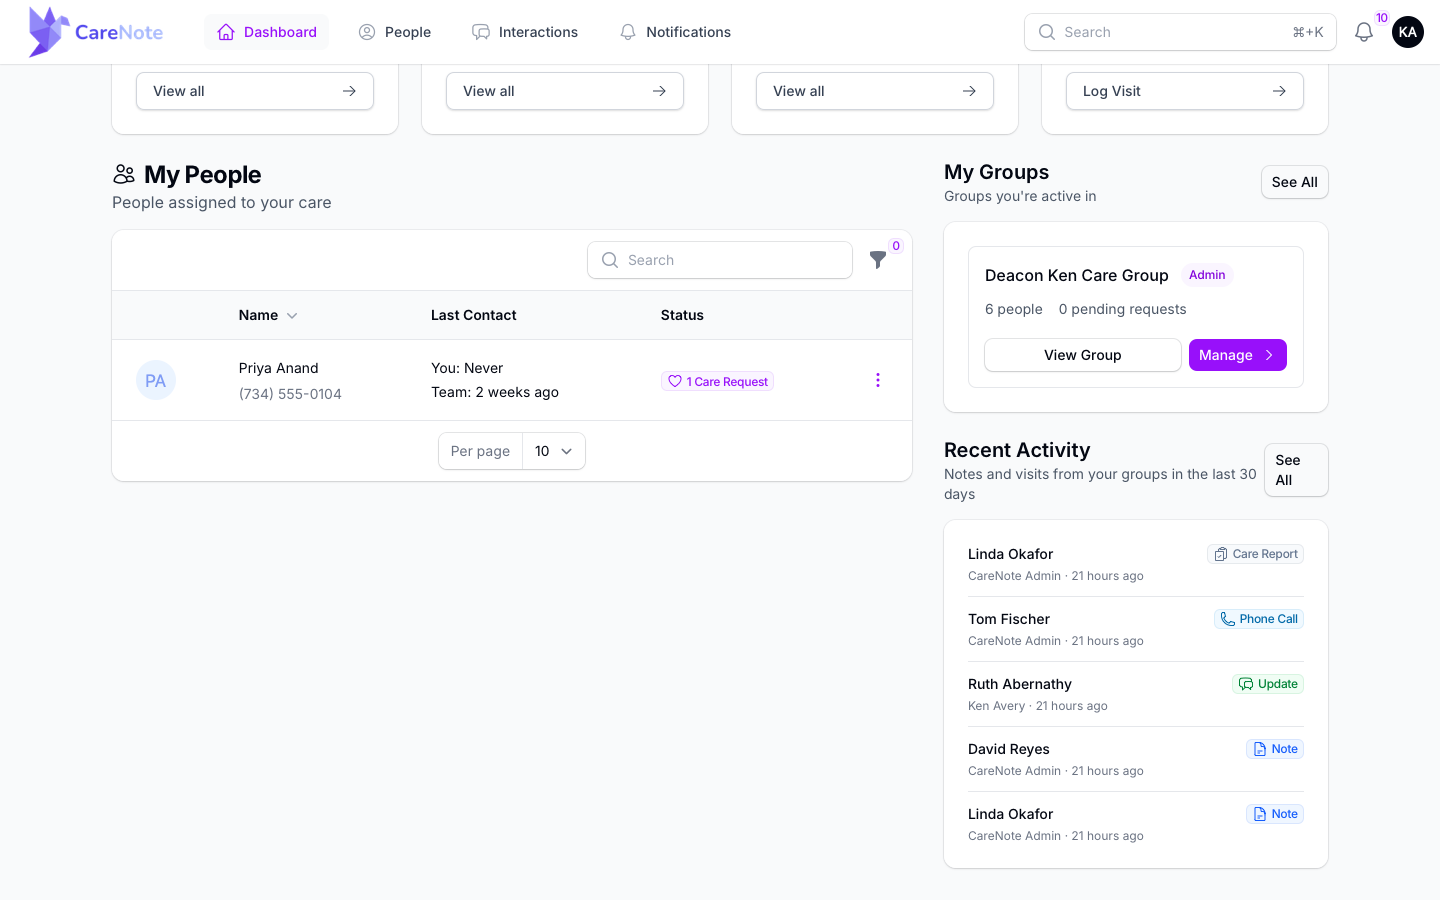Click the My People search box
Viewport: 1440px width, 900px height.
click(720, 260)
